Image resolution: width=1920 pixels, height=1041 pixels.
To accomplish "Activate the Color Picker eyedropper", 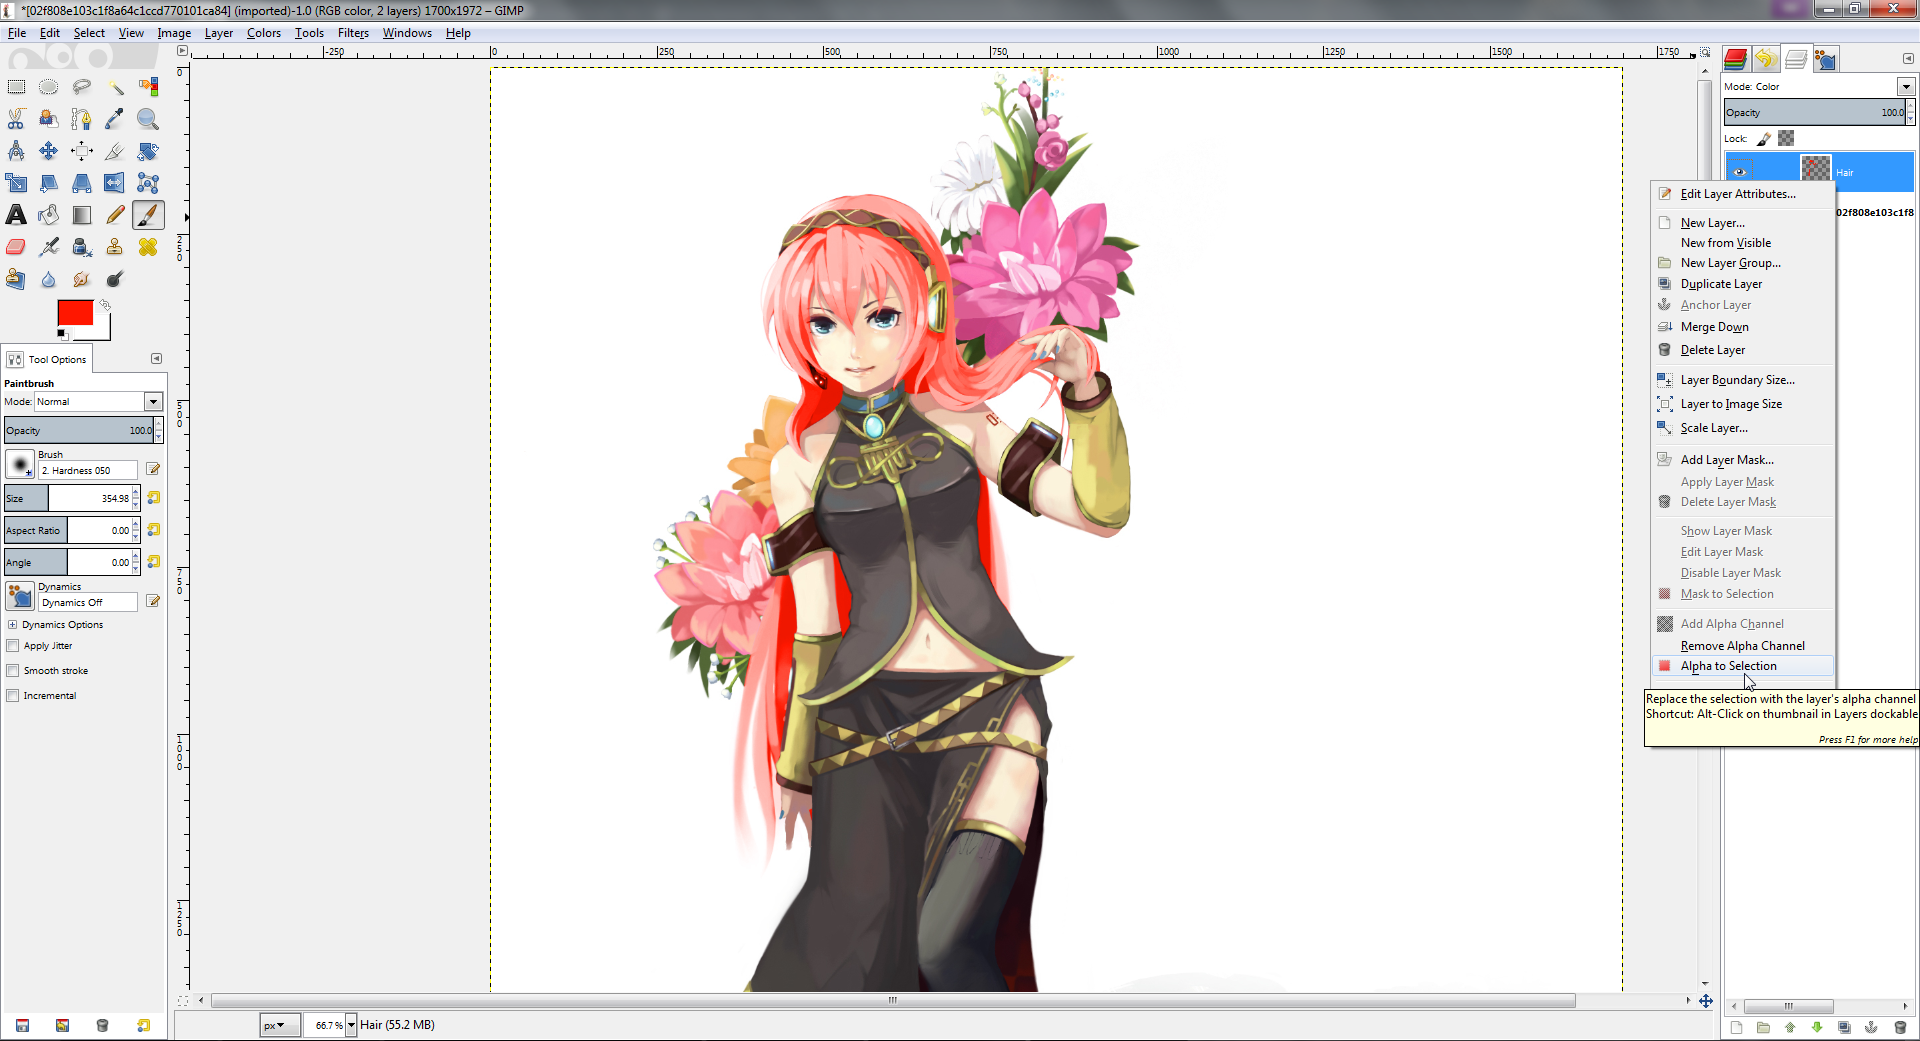I will 115,119.
